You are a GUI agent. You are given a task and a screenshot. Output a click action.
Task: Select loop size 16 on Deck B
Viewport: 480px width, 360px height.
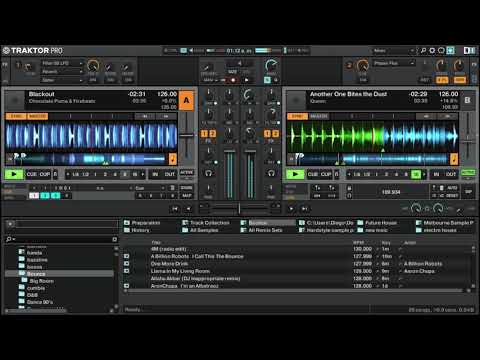pos(416,174)
